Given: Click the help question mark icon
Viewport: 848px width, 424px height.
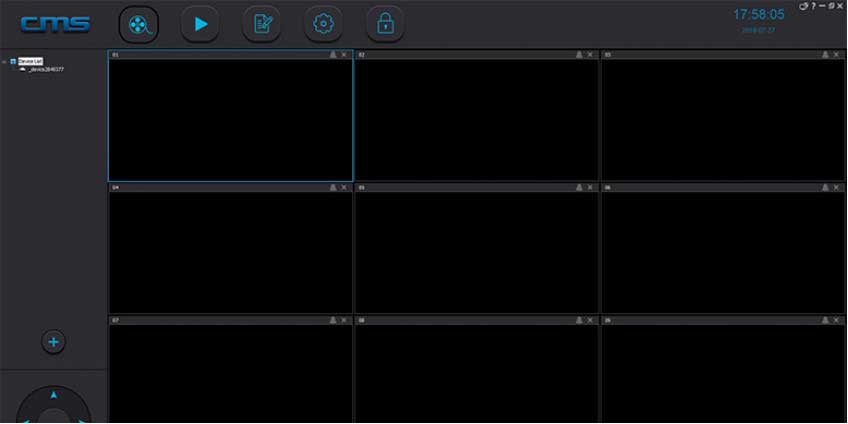Looking at the screenshot, I should (x=813, y=6).
